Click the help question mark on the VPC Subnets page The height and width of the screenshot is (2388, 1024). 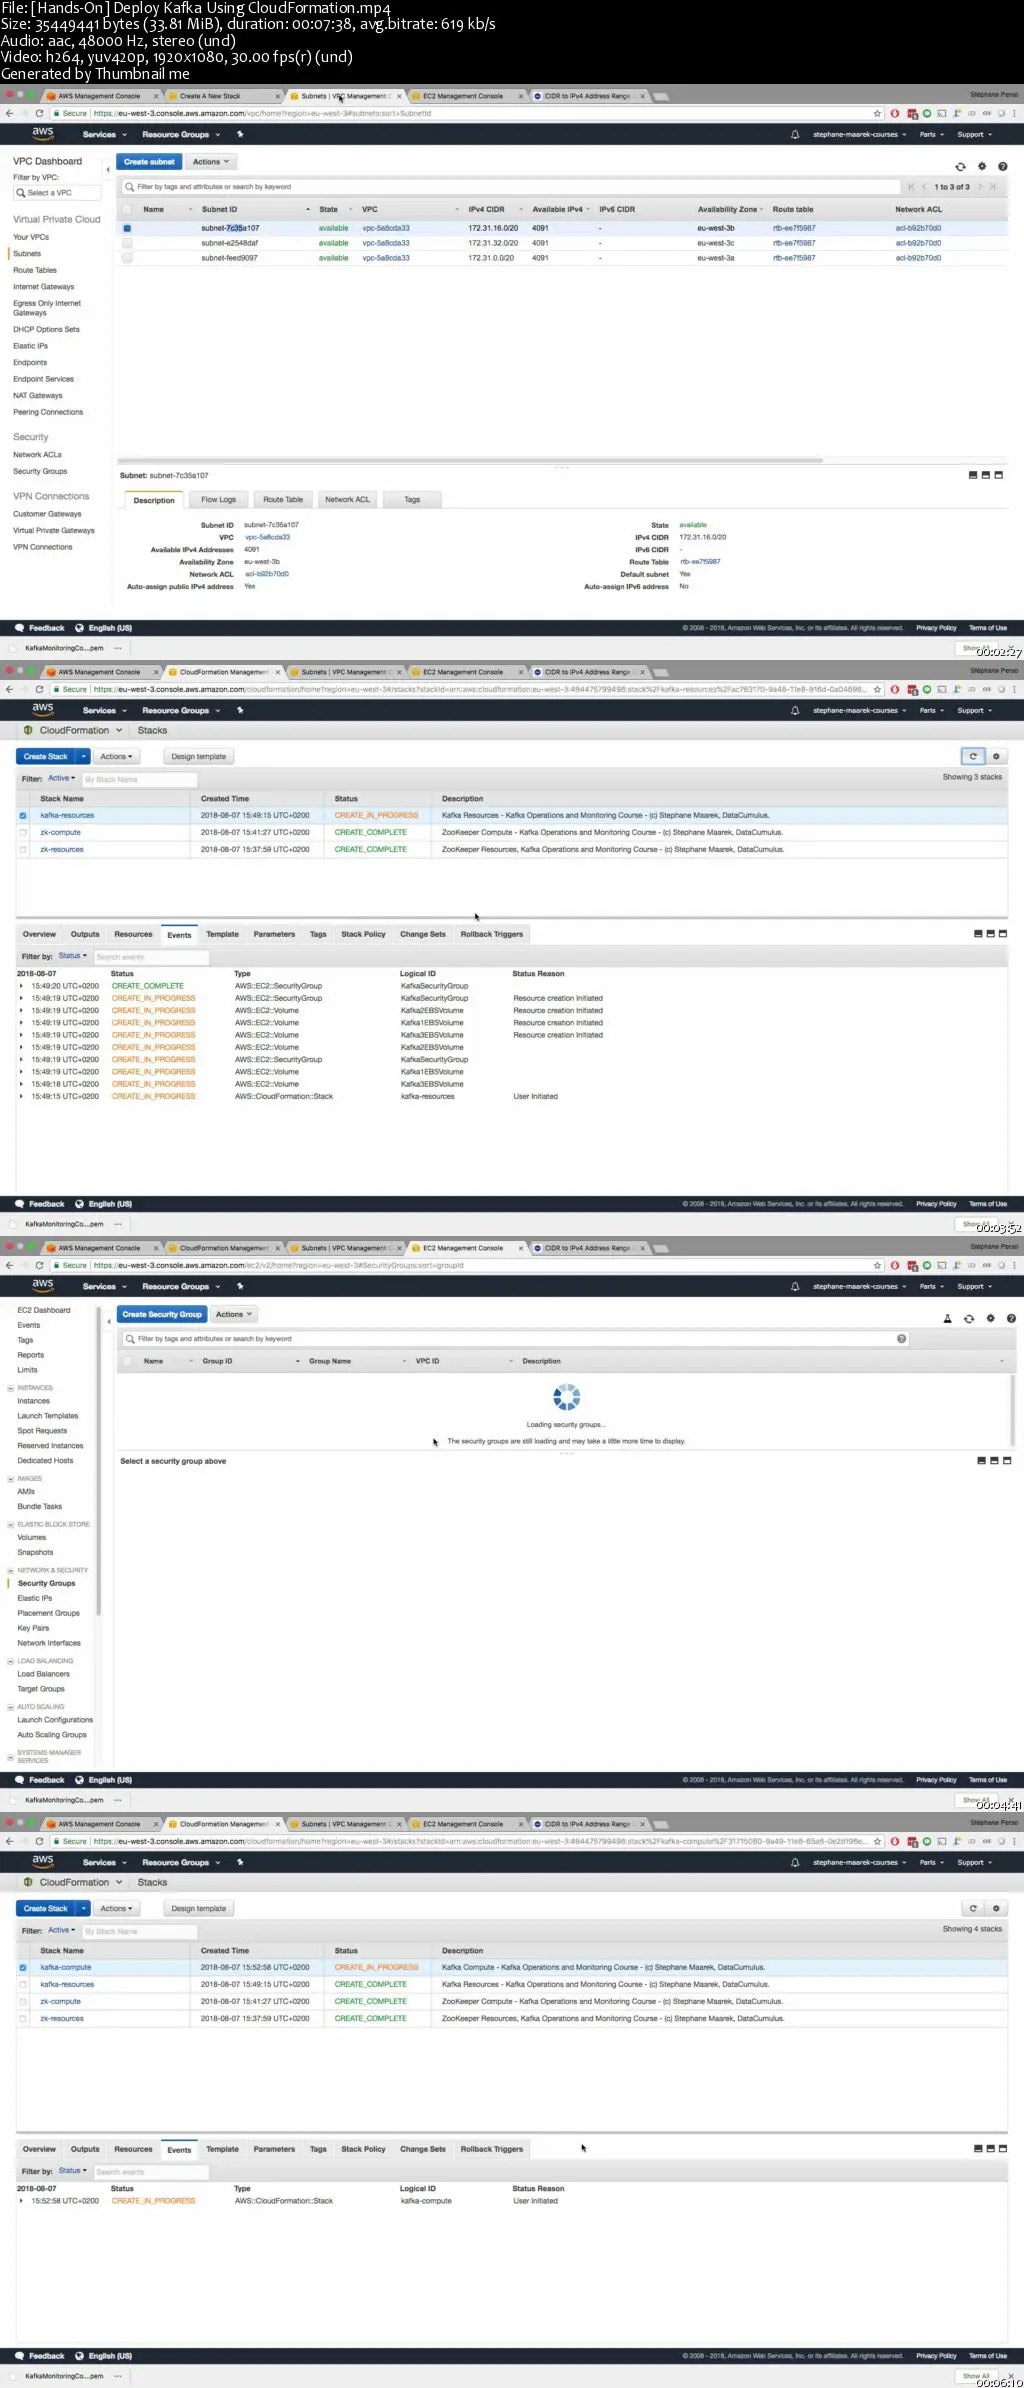(x=1003, y=167)
